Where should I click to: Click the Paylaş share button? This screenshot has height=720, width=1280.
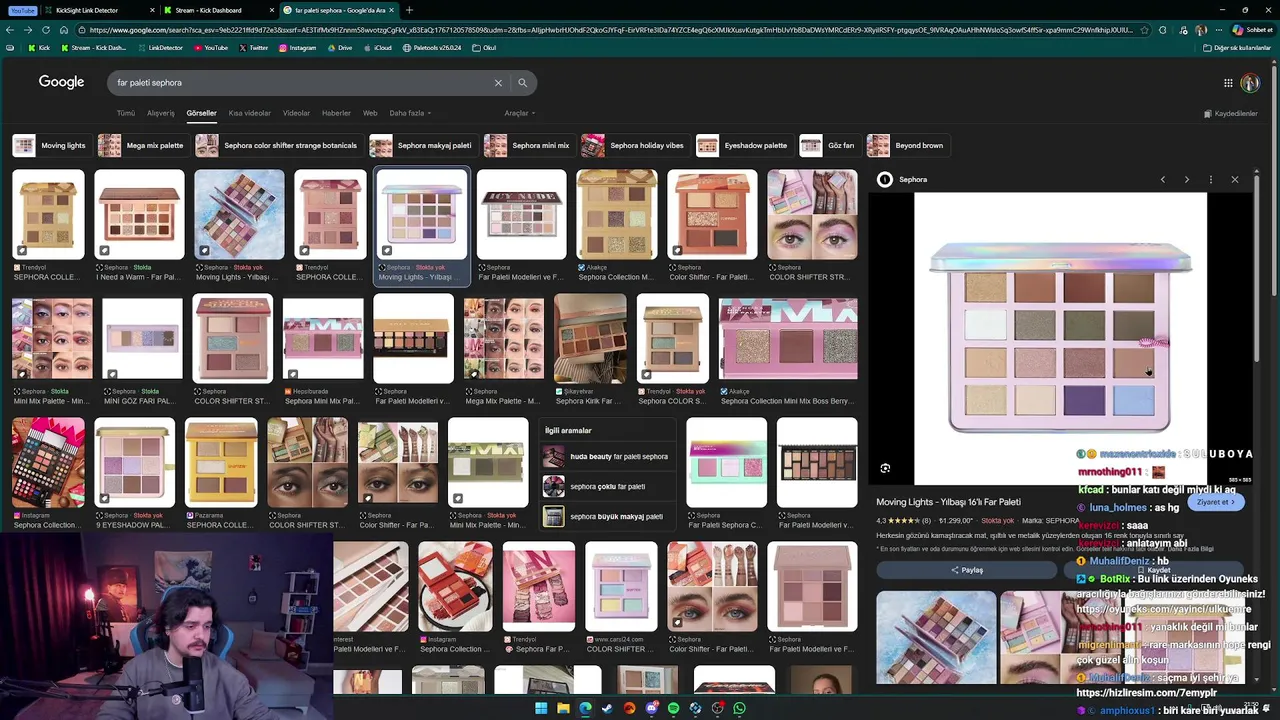click(x=966, y=570)
